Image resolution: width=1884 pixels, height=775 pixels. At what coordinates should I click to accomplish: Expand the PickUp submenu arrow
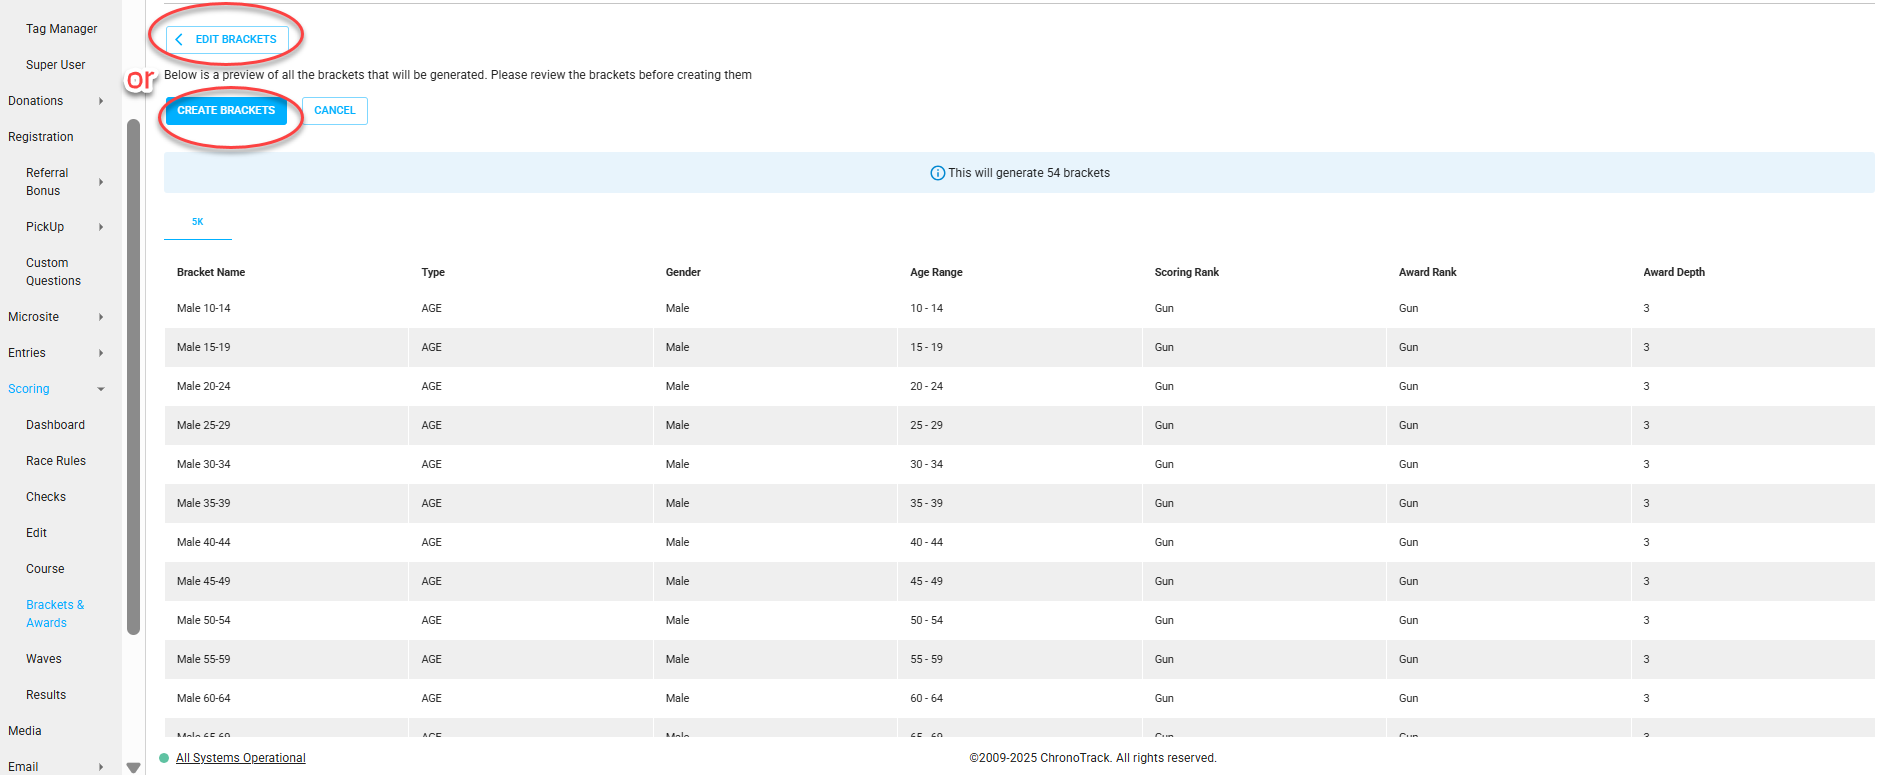(101, 227)
